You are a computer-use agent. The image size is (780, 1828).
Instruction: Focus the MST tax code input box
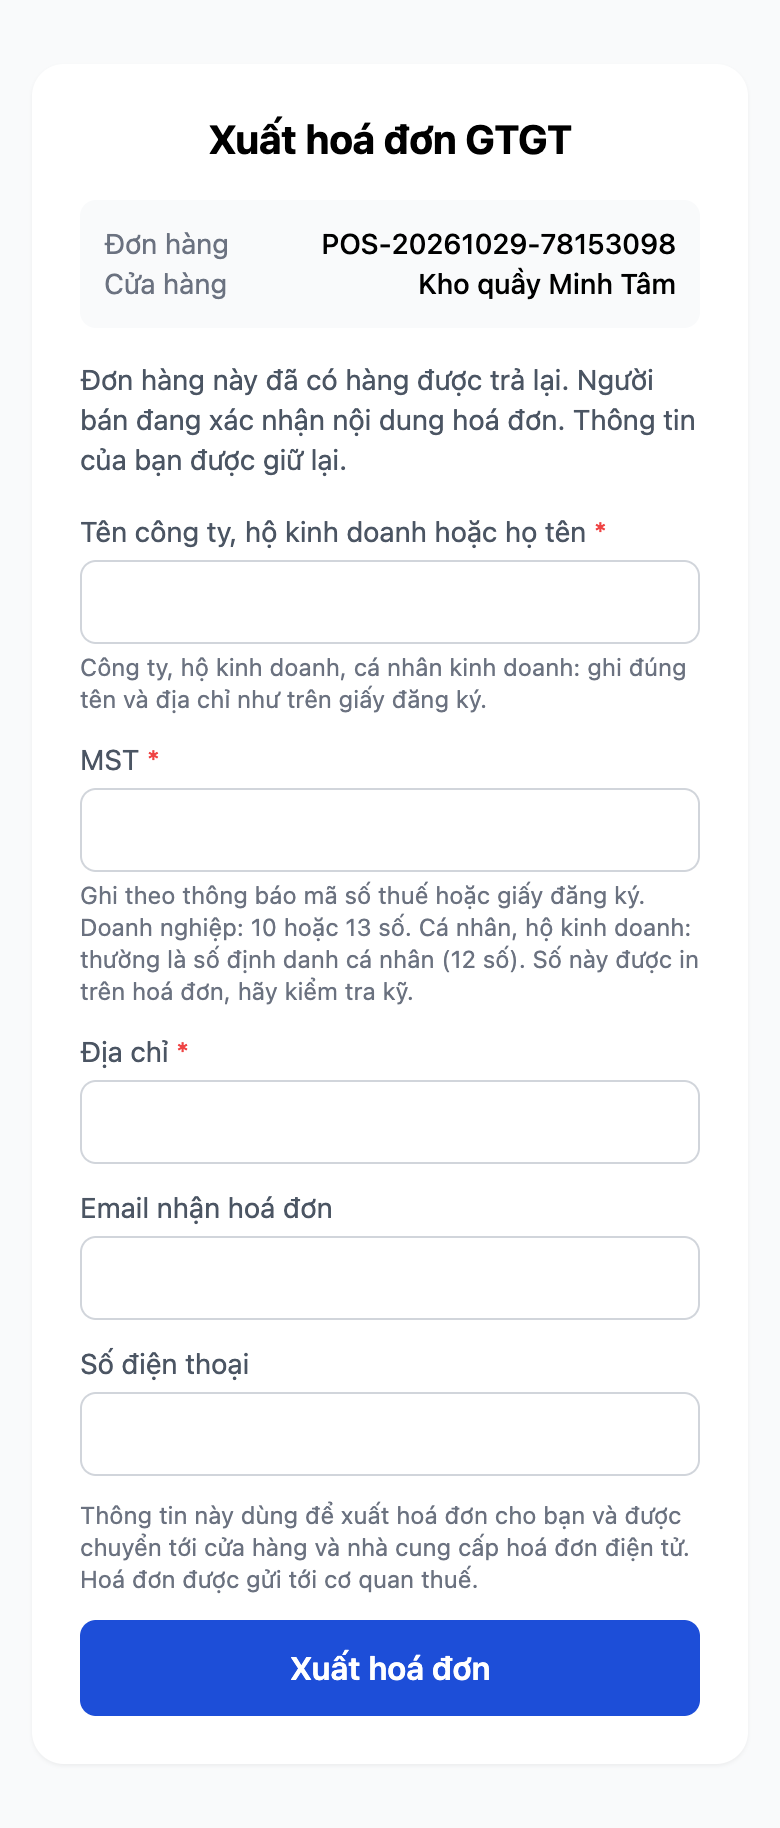tap(390, 830)
